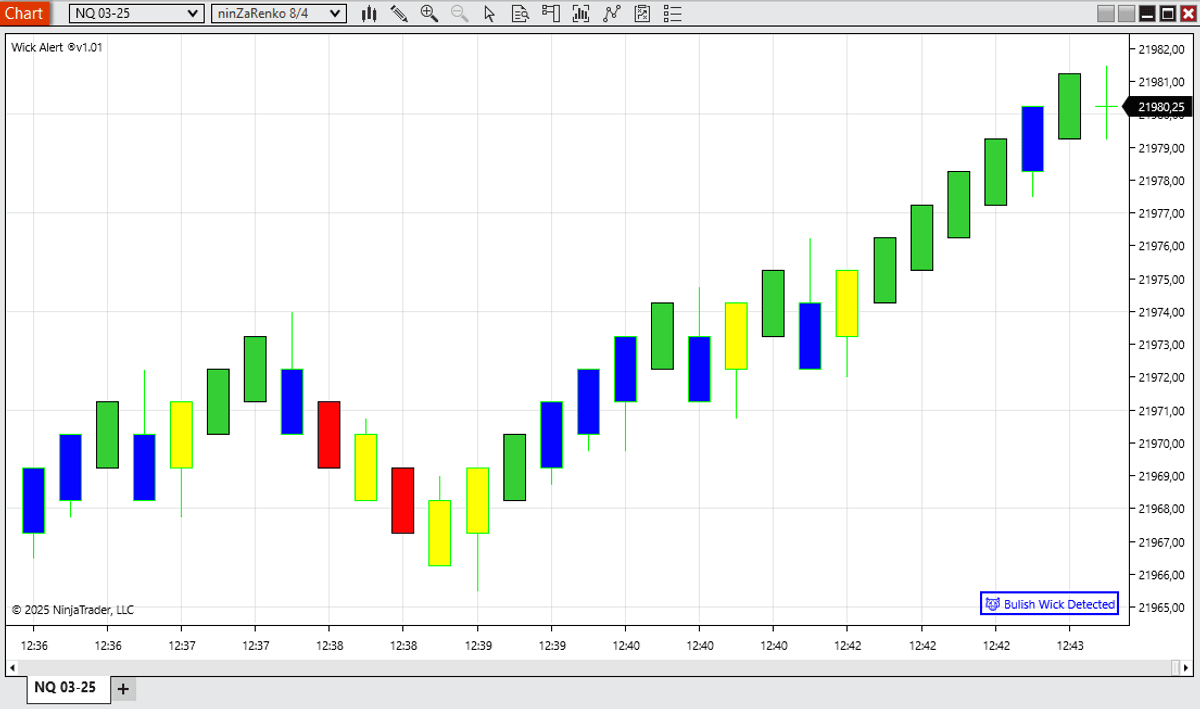Open the data box icon
Screen dimensions: 1200x709
pyautogui.click(x=520, y=13)
